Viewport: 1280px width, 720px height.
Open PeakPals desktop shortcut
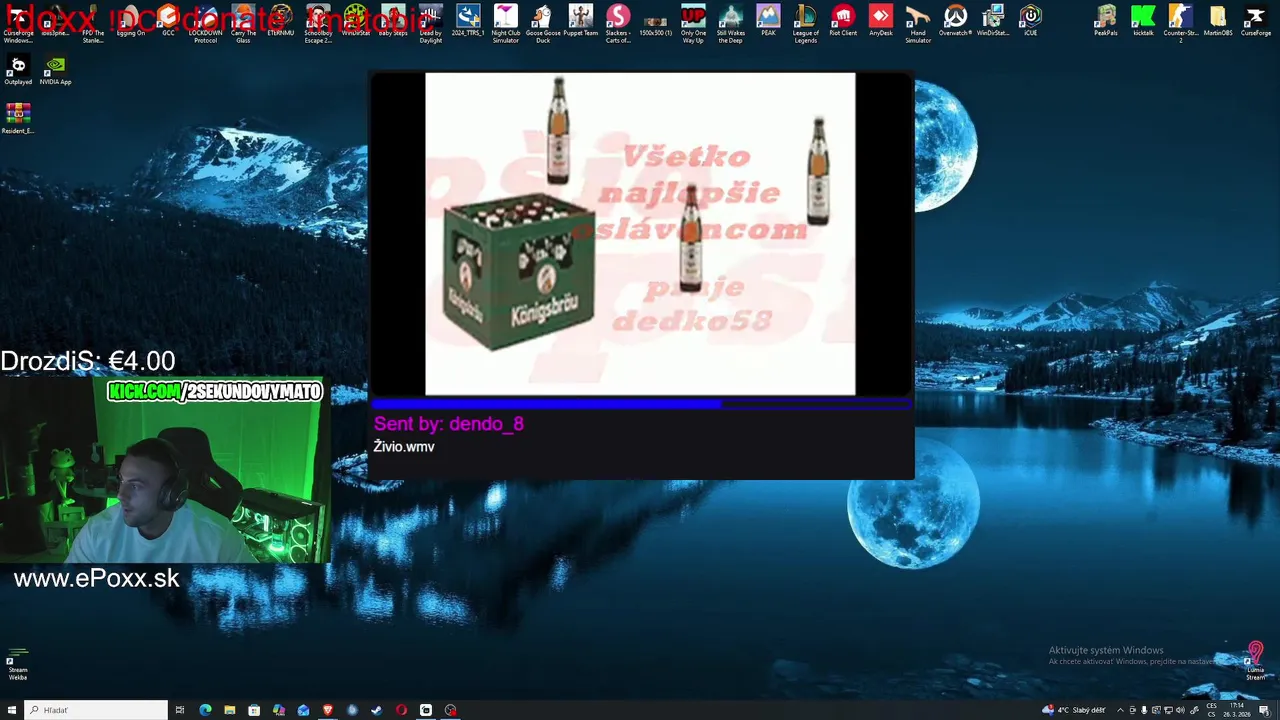(1105, 21)
